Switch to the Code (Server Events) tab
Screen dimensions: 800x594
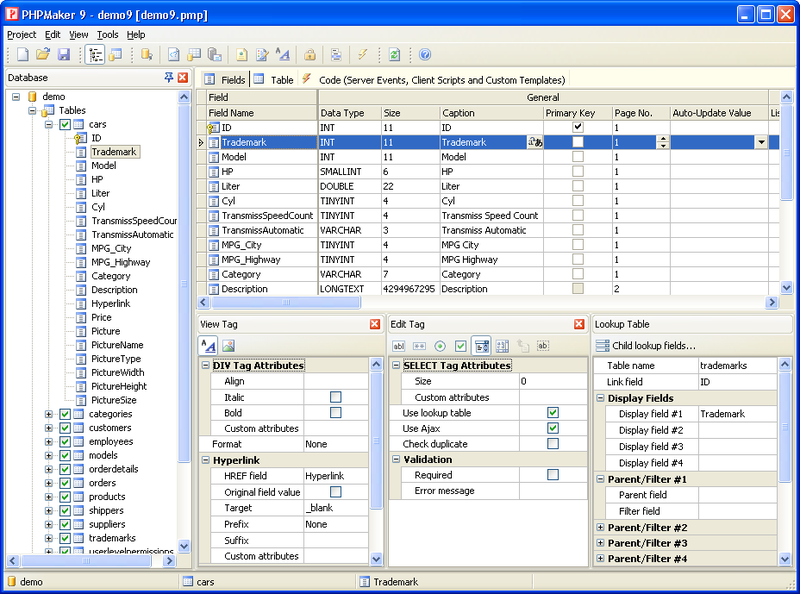[x=435, y=80]
